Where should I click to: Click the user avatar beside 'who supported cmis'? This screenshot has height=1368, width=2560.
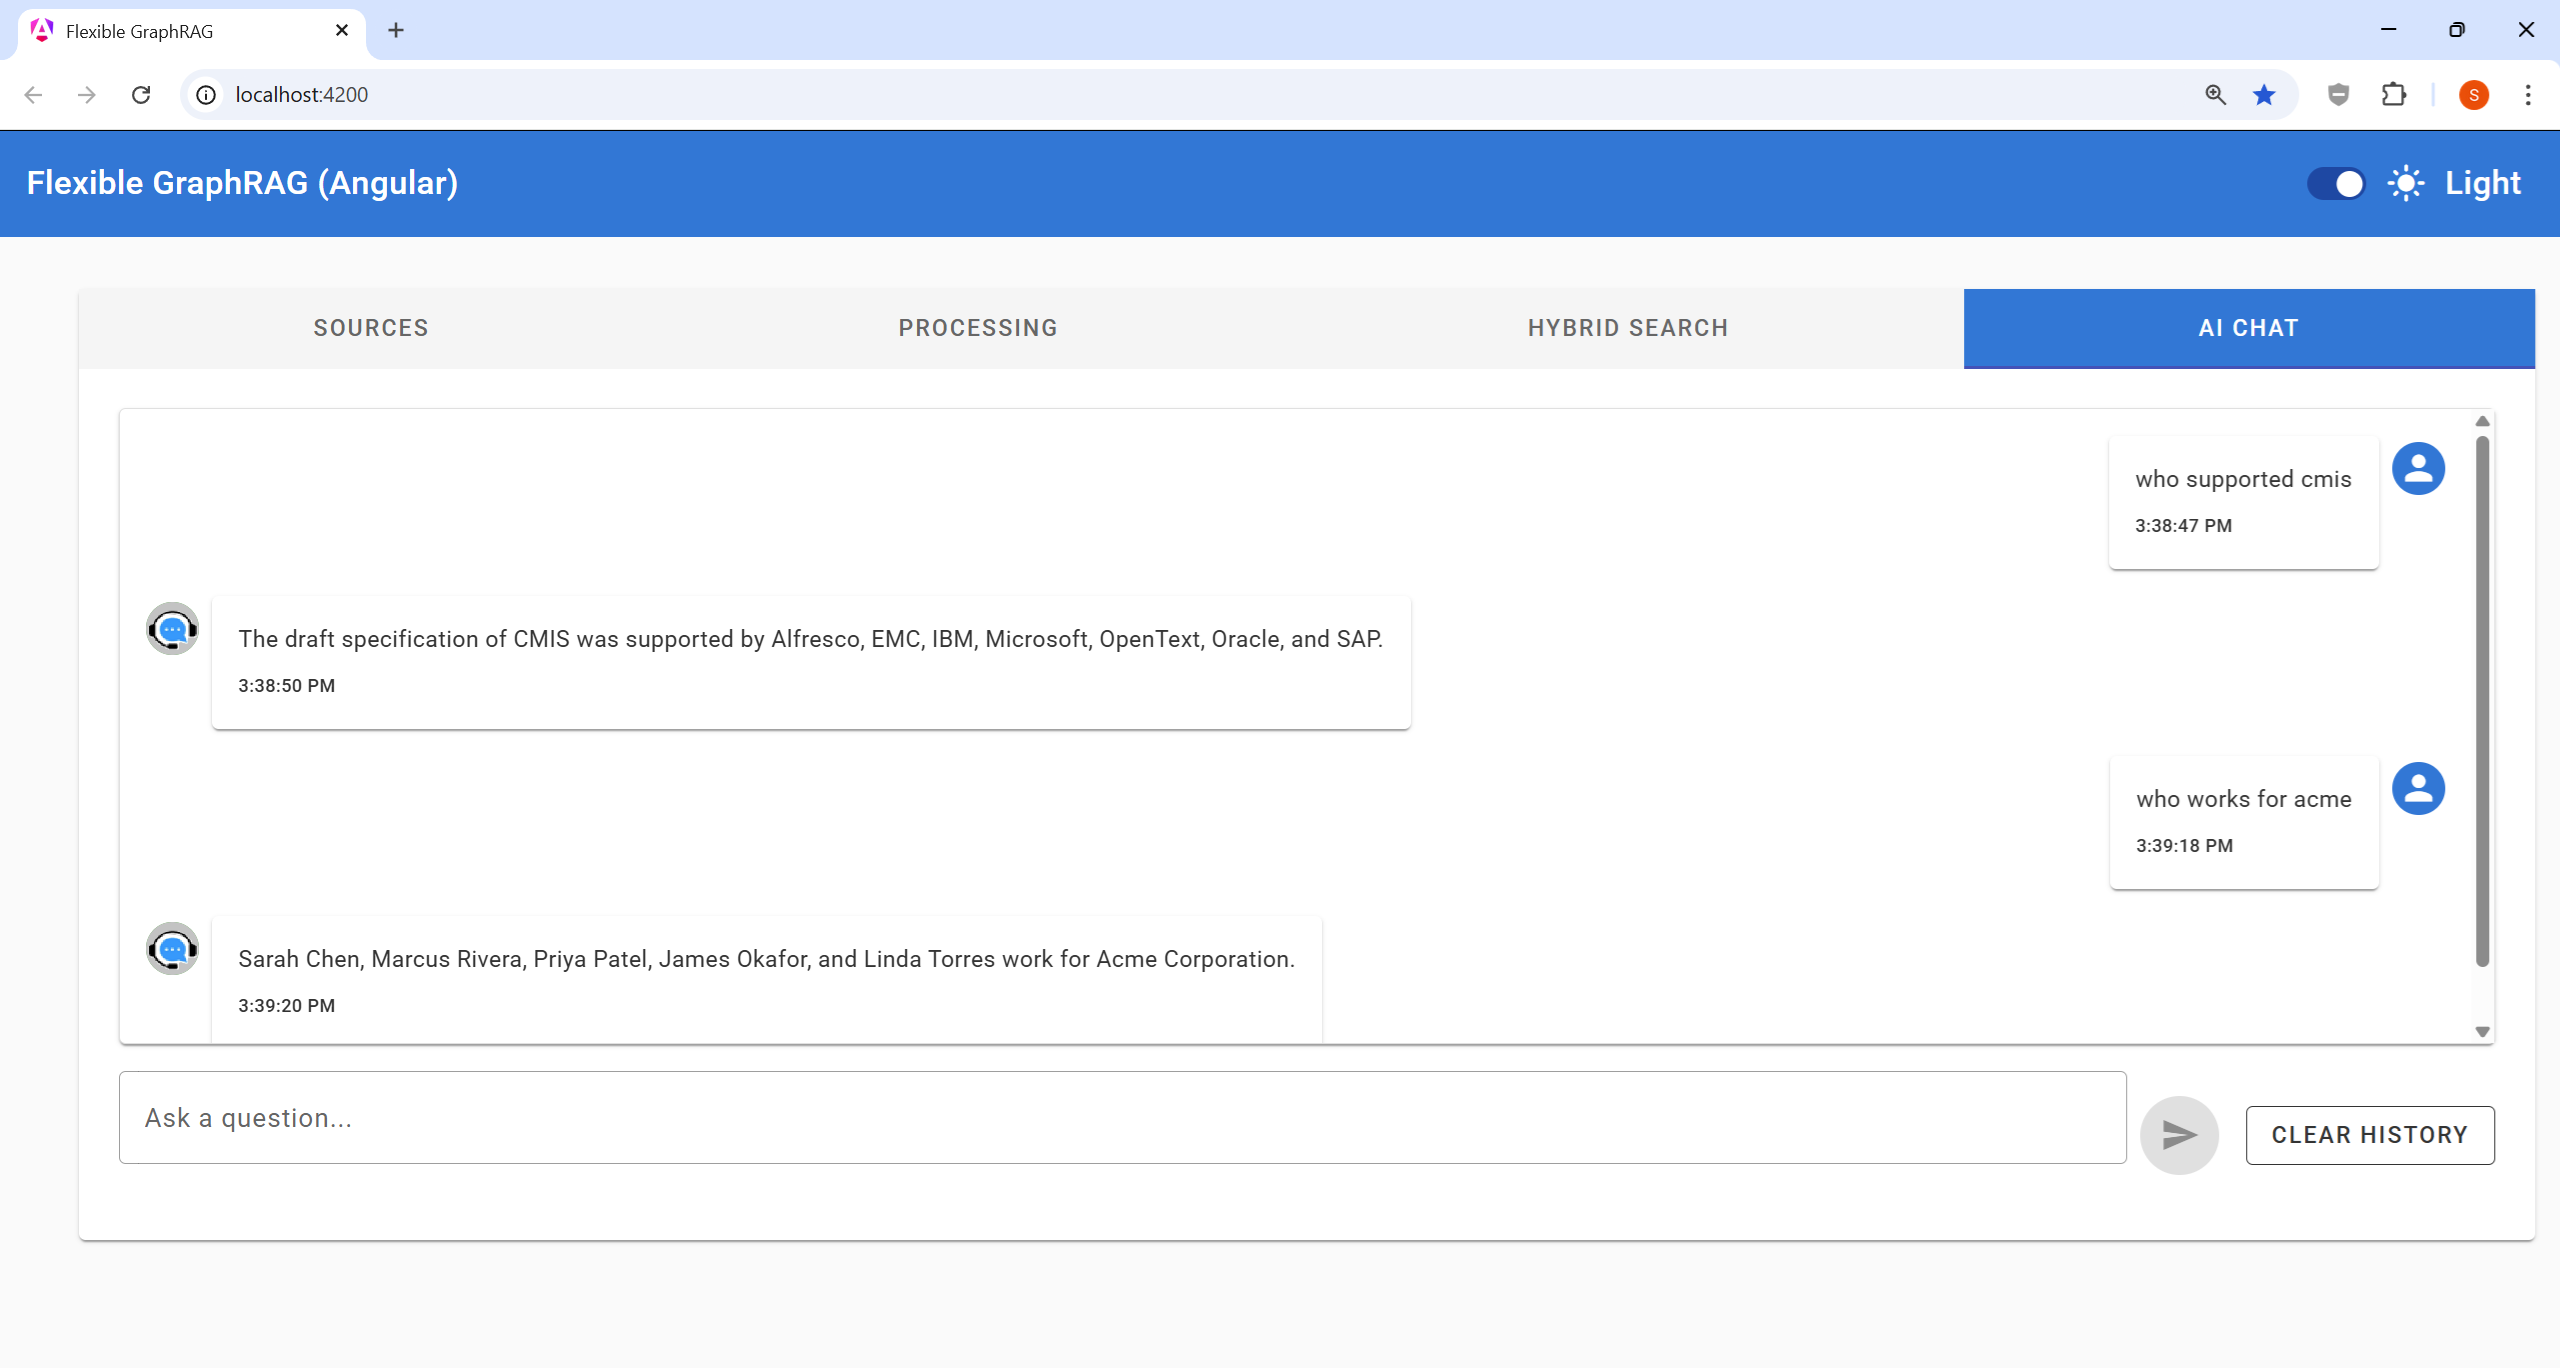(x=2418, y=469)
